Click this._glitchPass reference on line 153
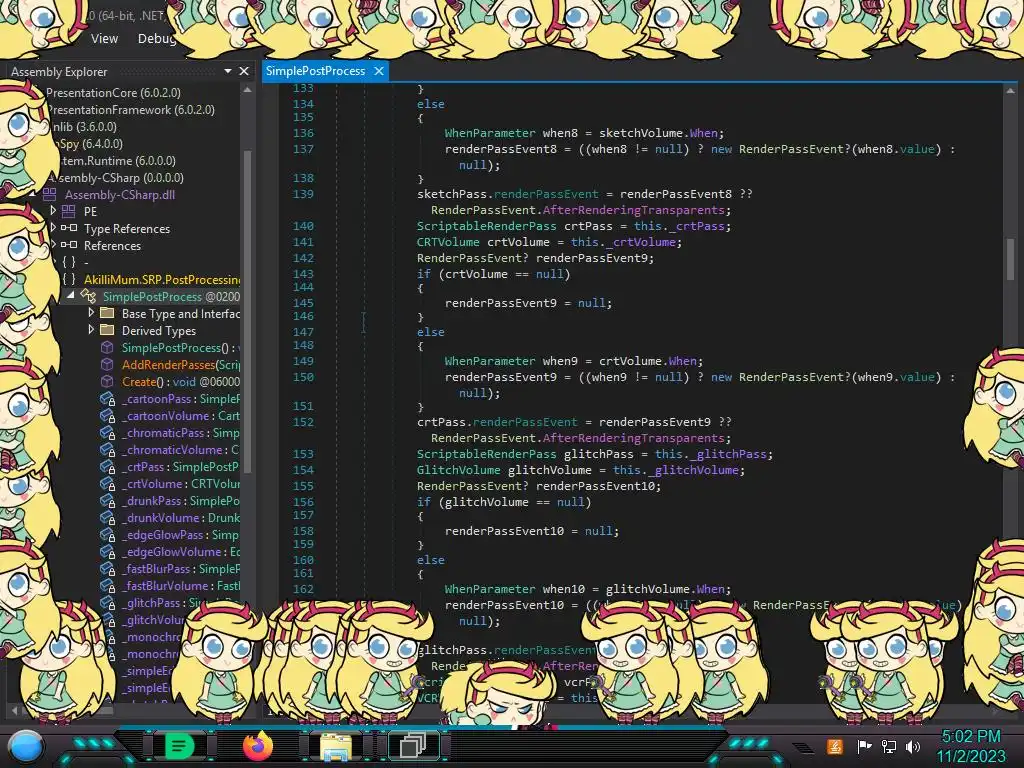The image size is (1024, 768). (x=711, y=454)
